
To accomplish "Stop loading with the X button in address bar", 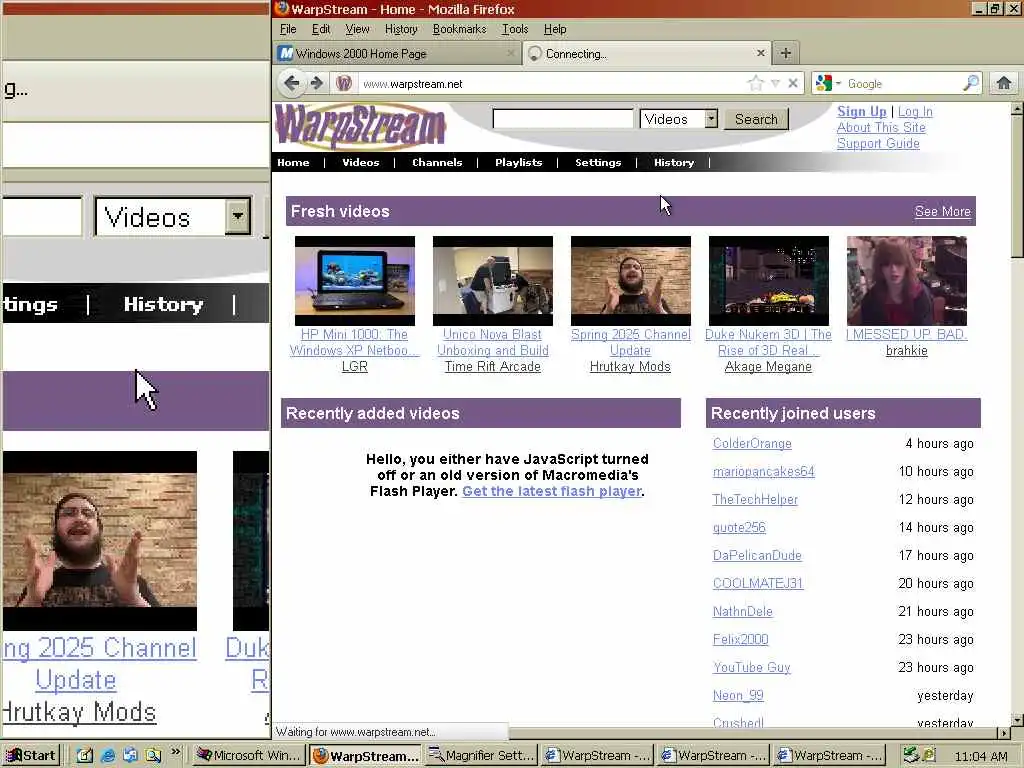I will pos(792,84).
